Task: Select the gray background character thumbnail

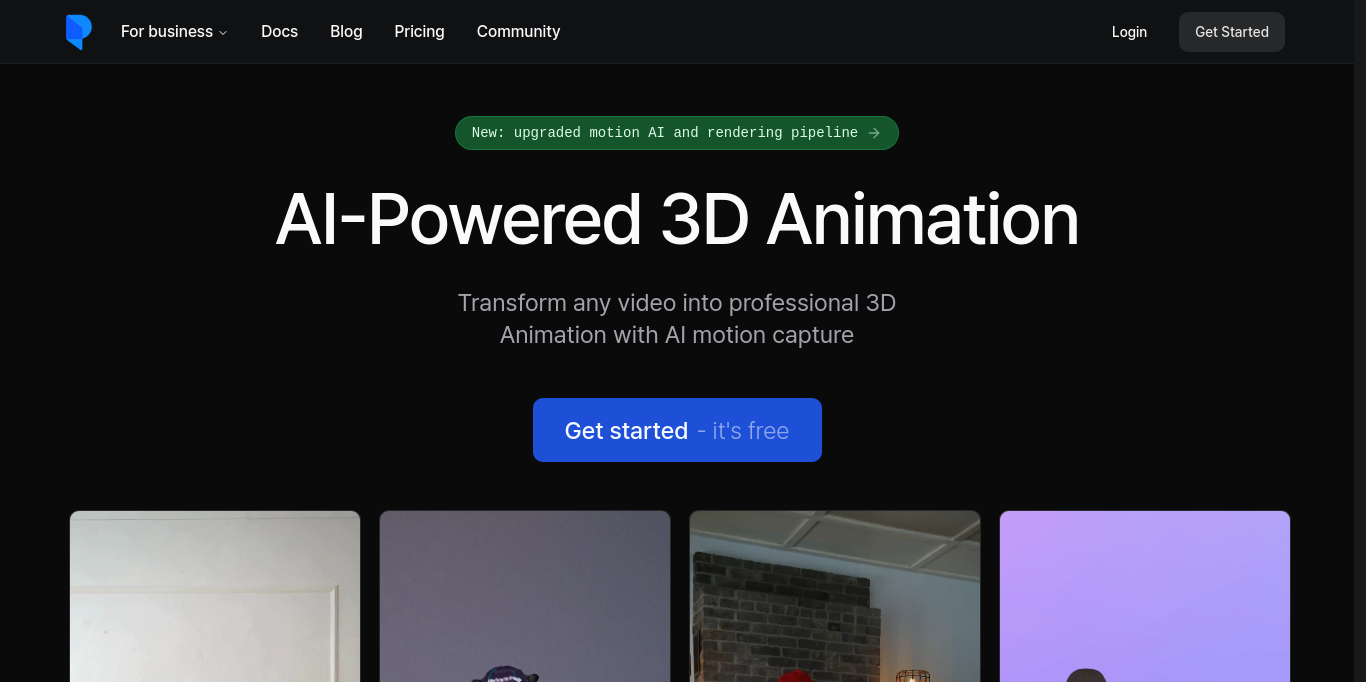Action: (x=525, y=596)
